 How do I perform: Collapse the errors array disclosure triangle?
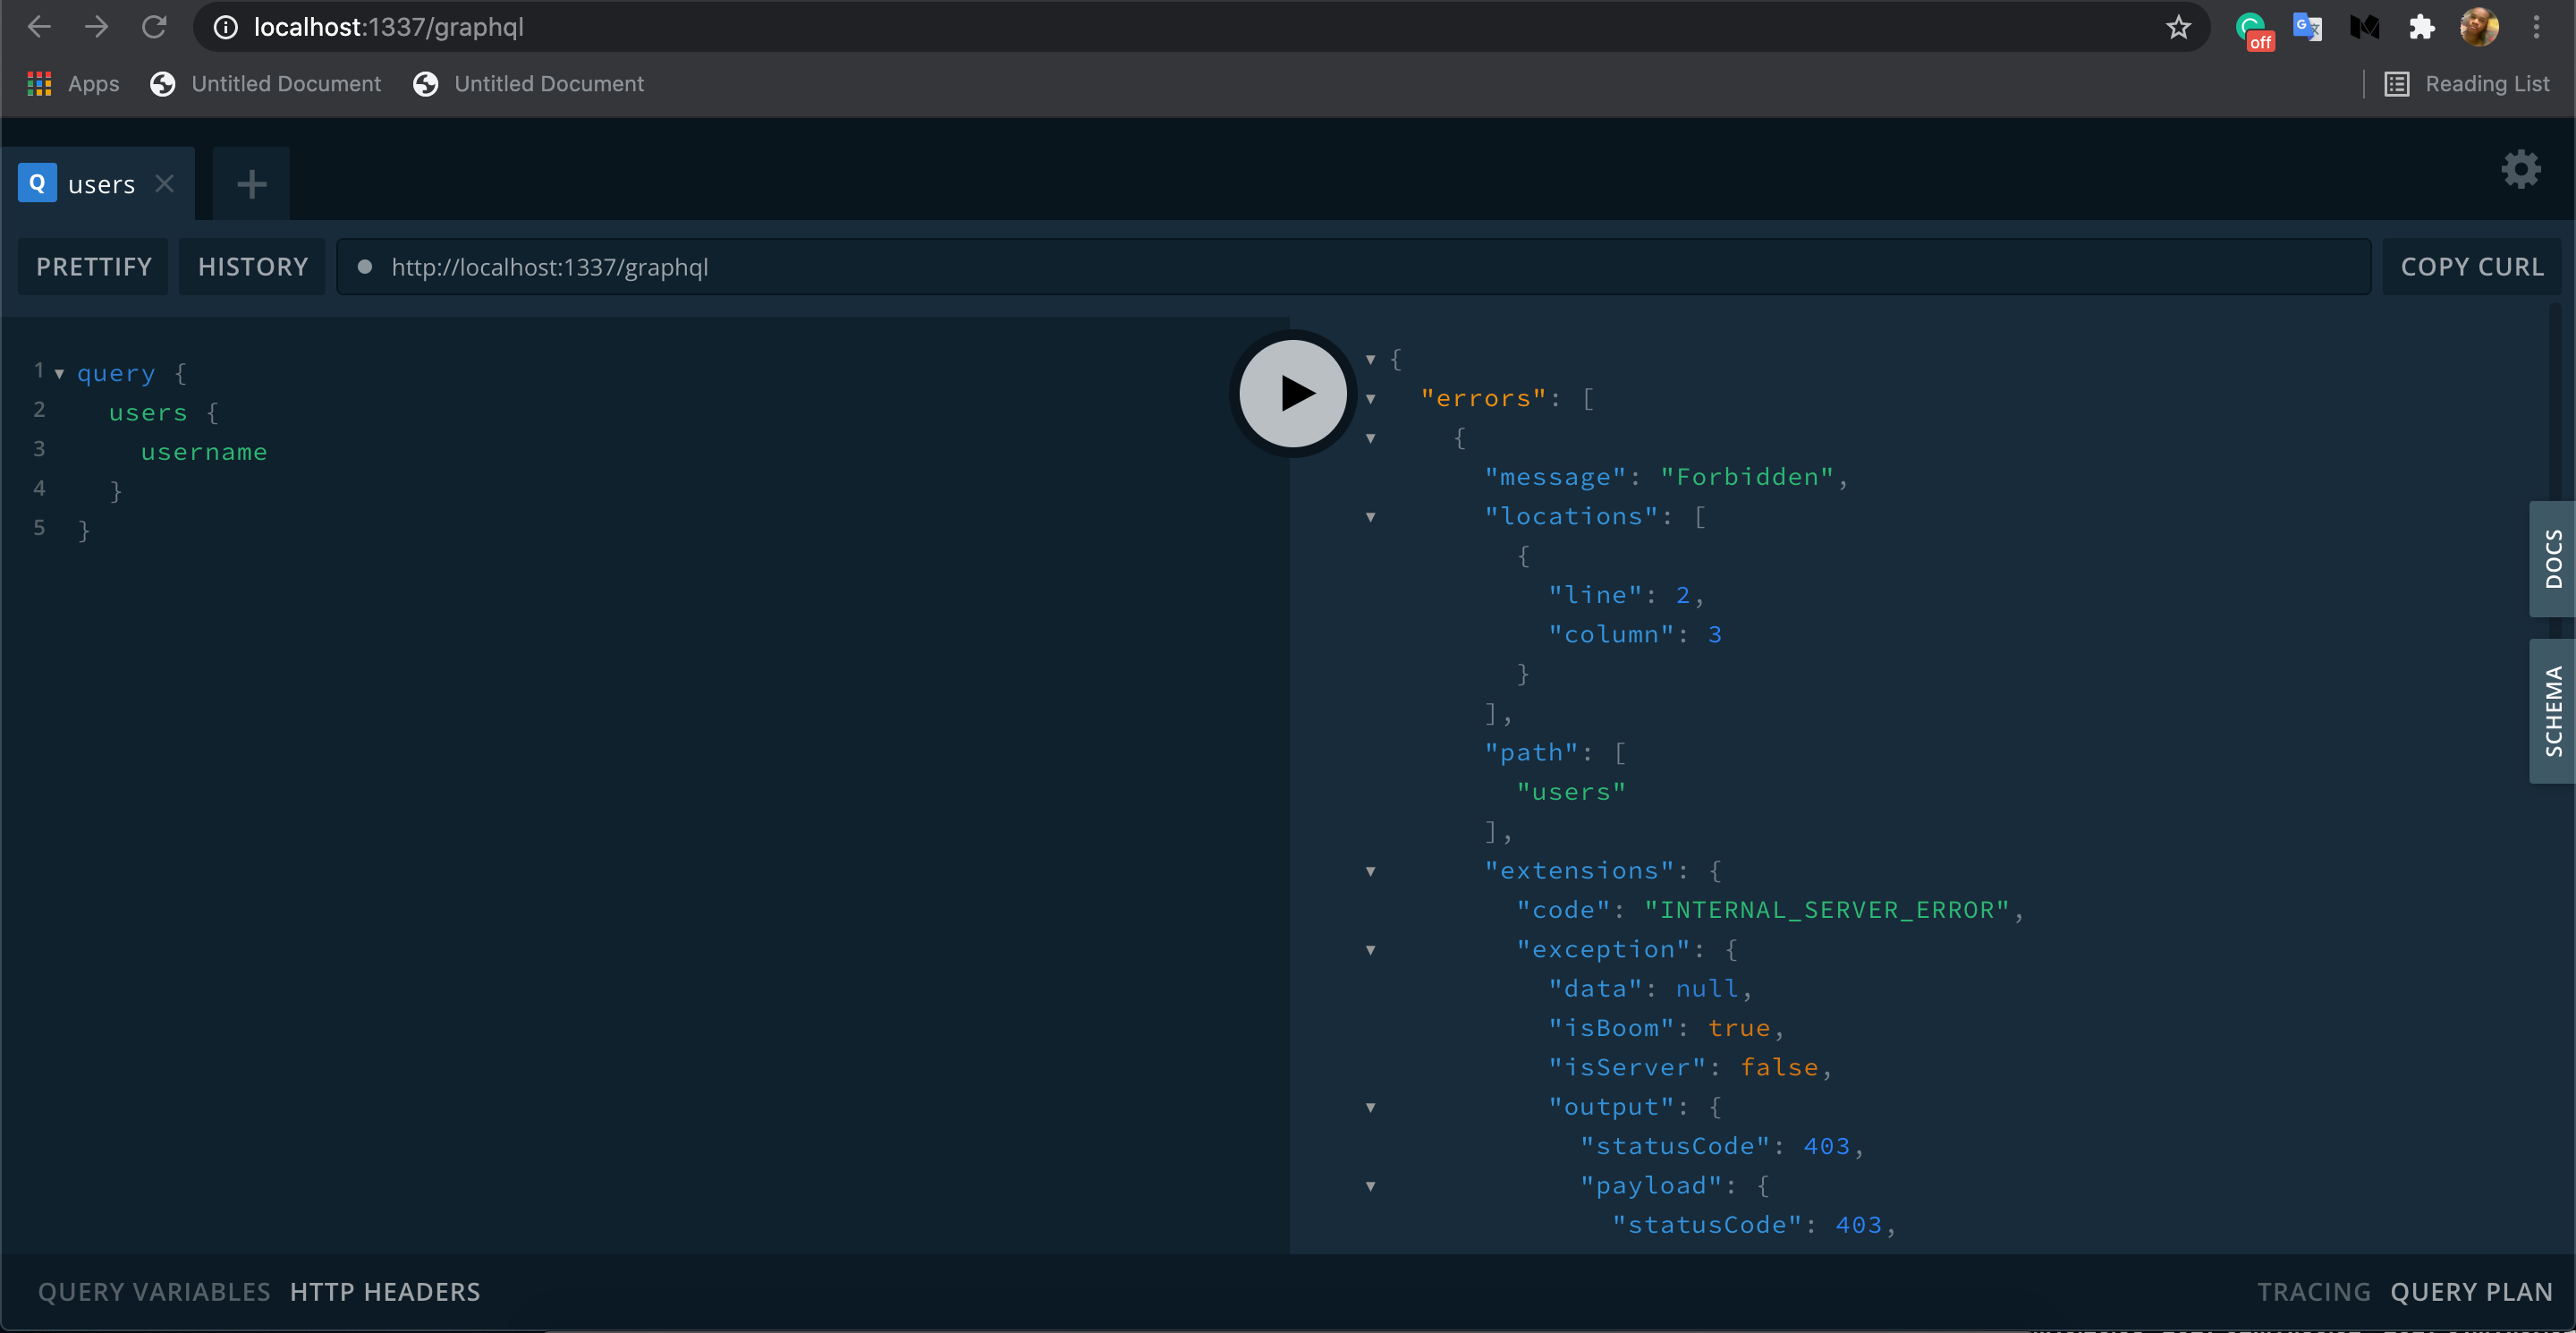pos(1371,399)
